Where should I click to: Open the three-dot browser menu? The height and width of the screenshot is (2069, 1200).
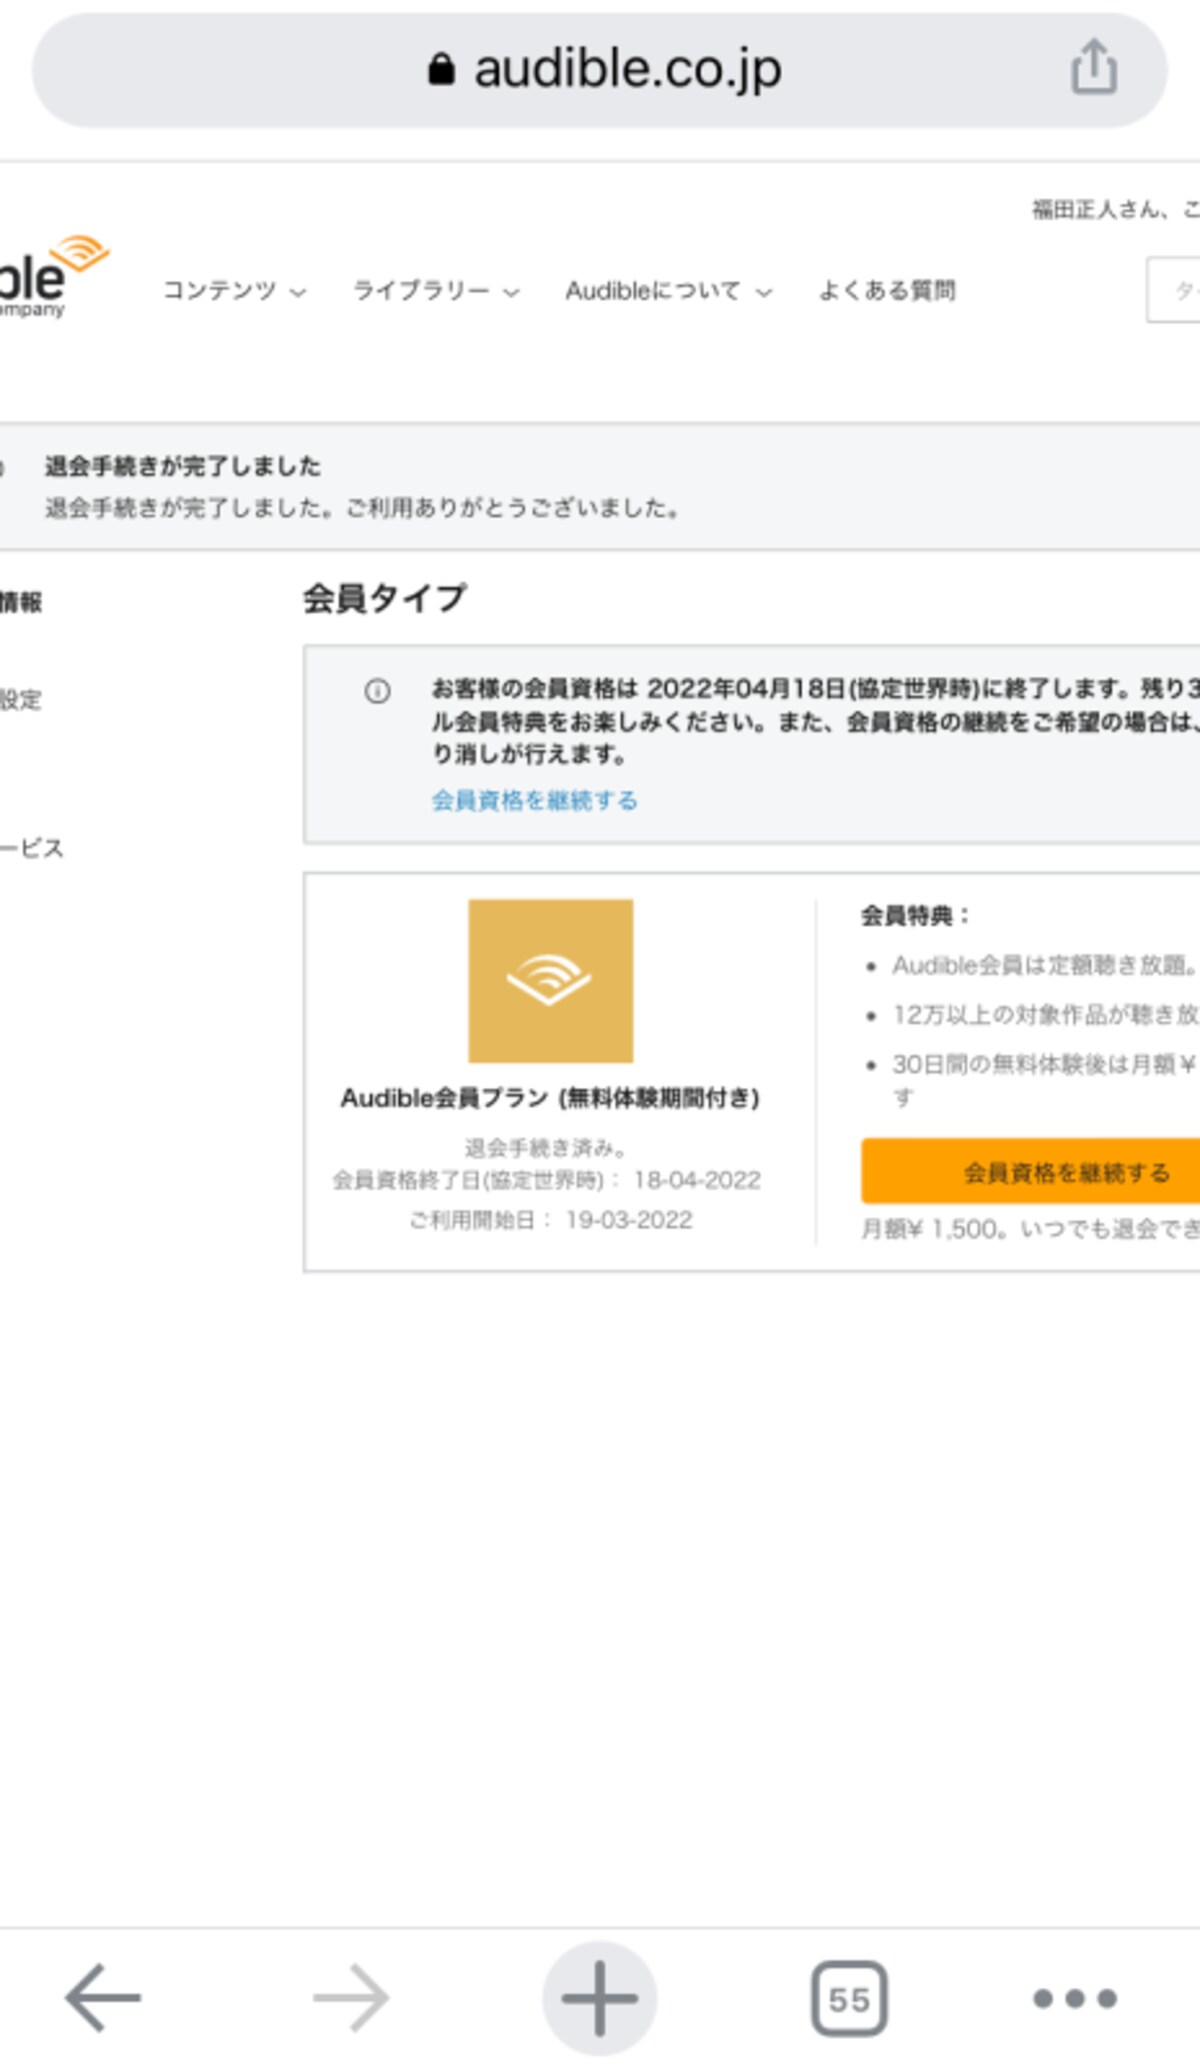[1074, 1998]
